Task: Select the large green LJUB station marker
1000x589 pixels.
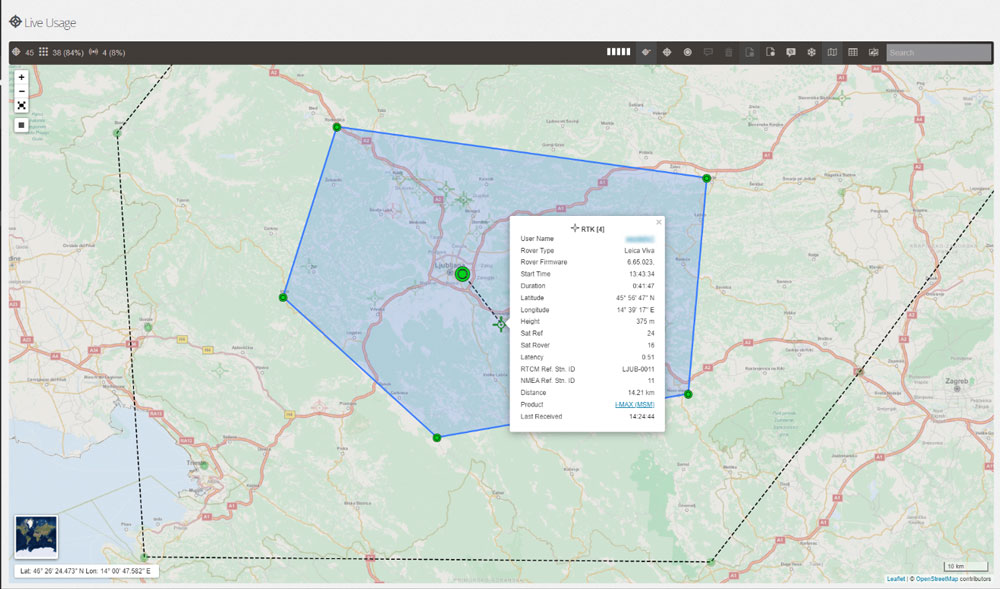Action: click(462, 273)
